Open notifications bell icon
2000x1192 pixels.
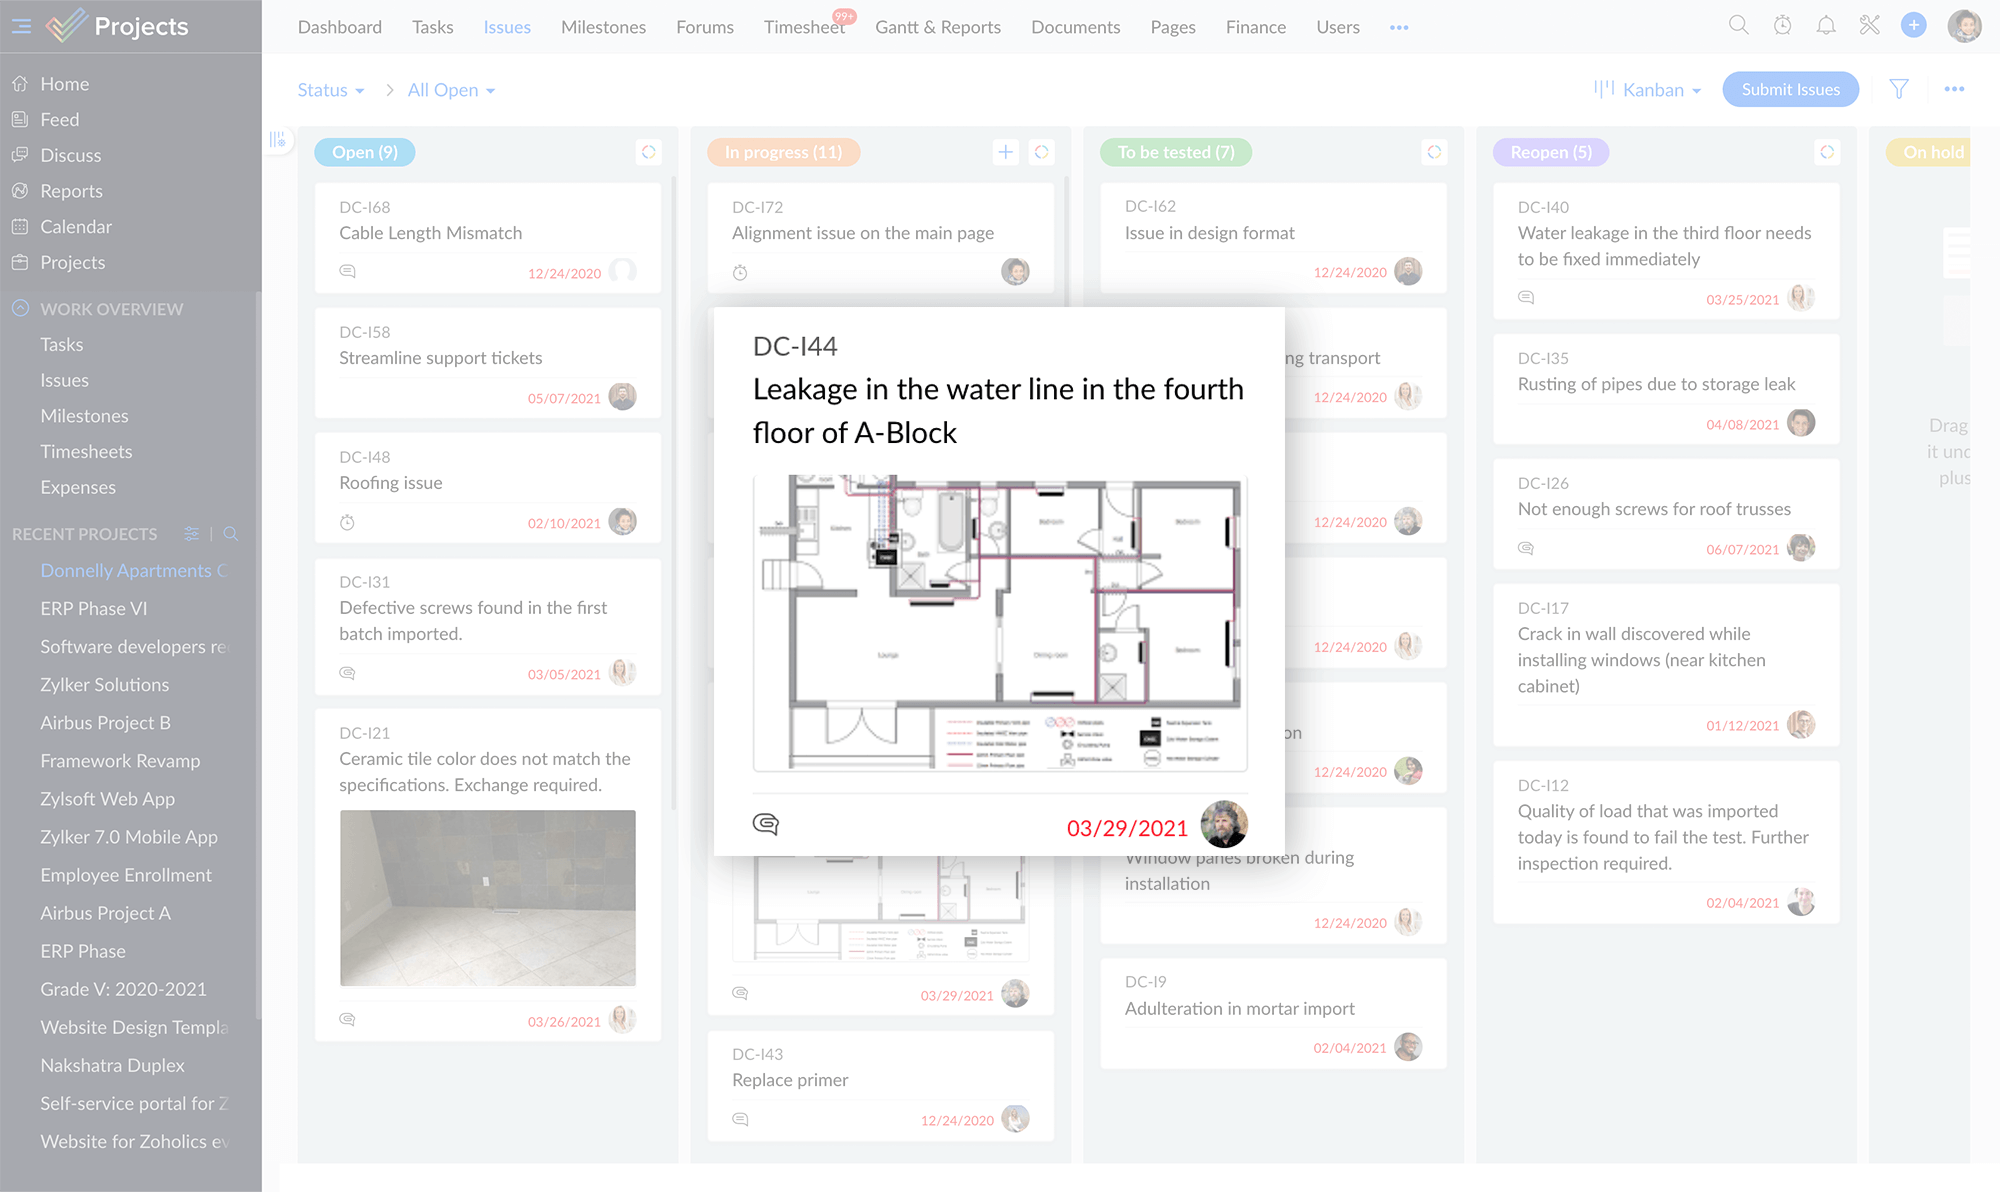[1826, 26]
